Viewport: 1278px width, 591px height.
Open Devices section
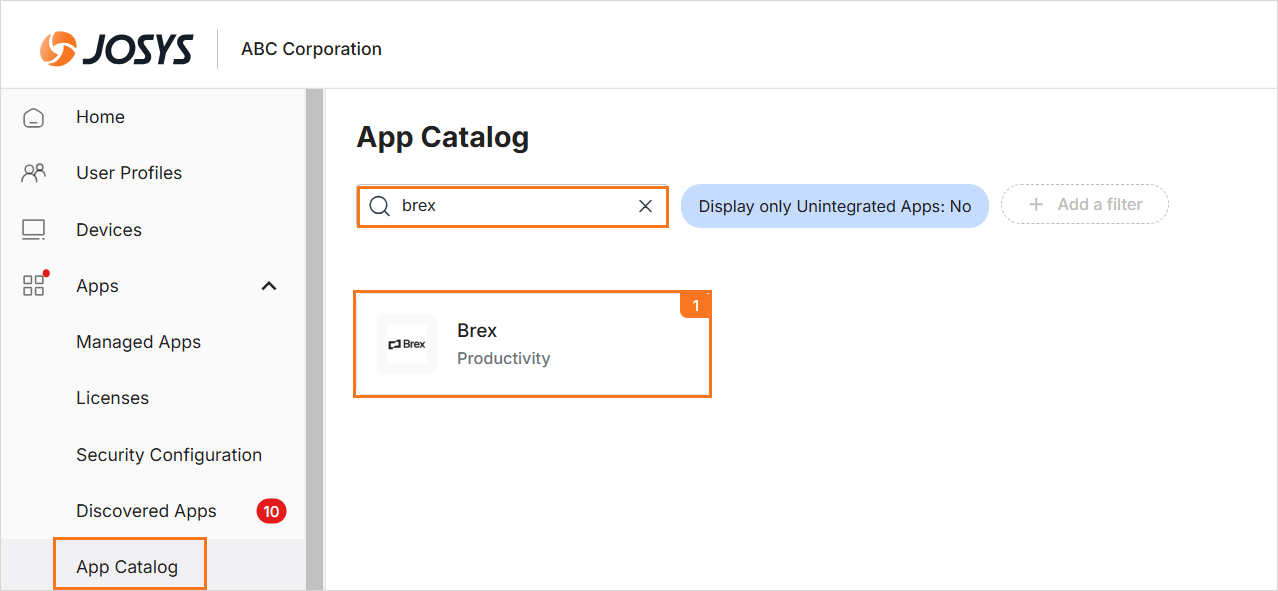point(109,230)
